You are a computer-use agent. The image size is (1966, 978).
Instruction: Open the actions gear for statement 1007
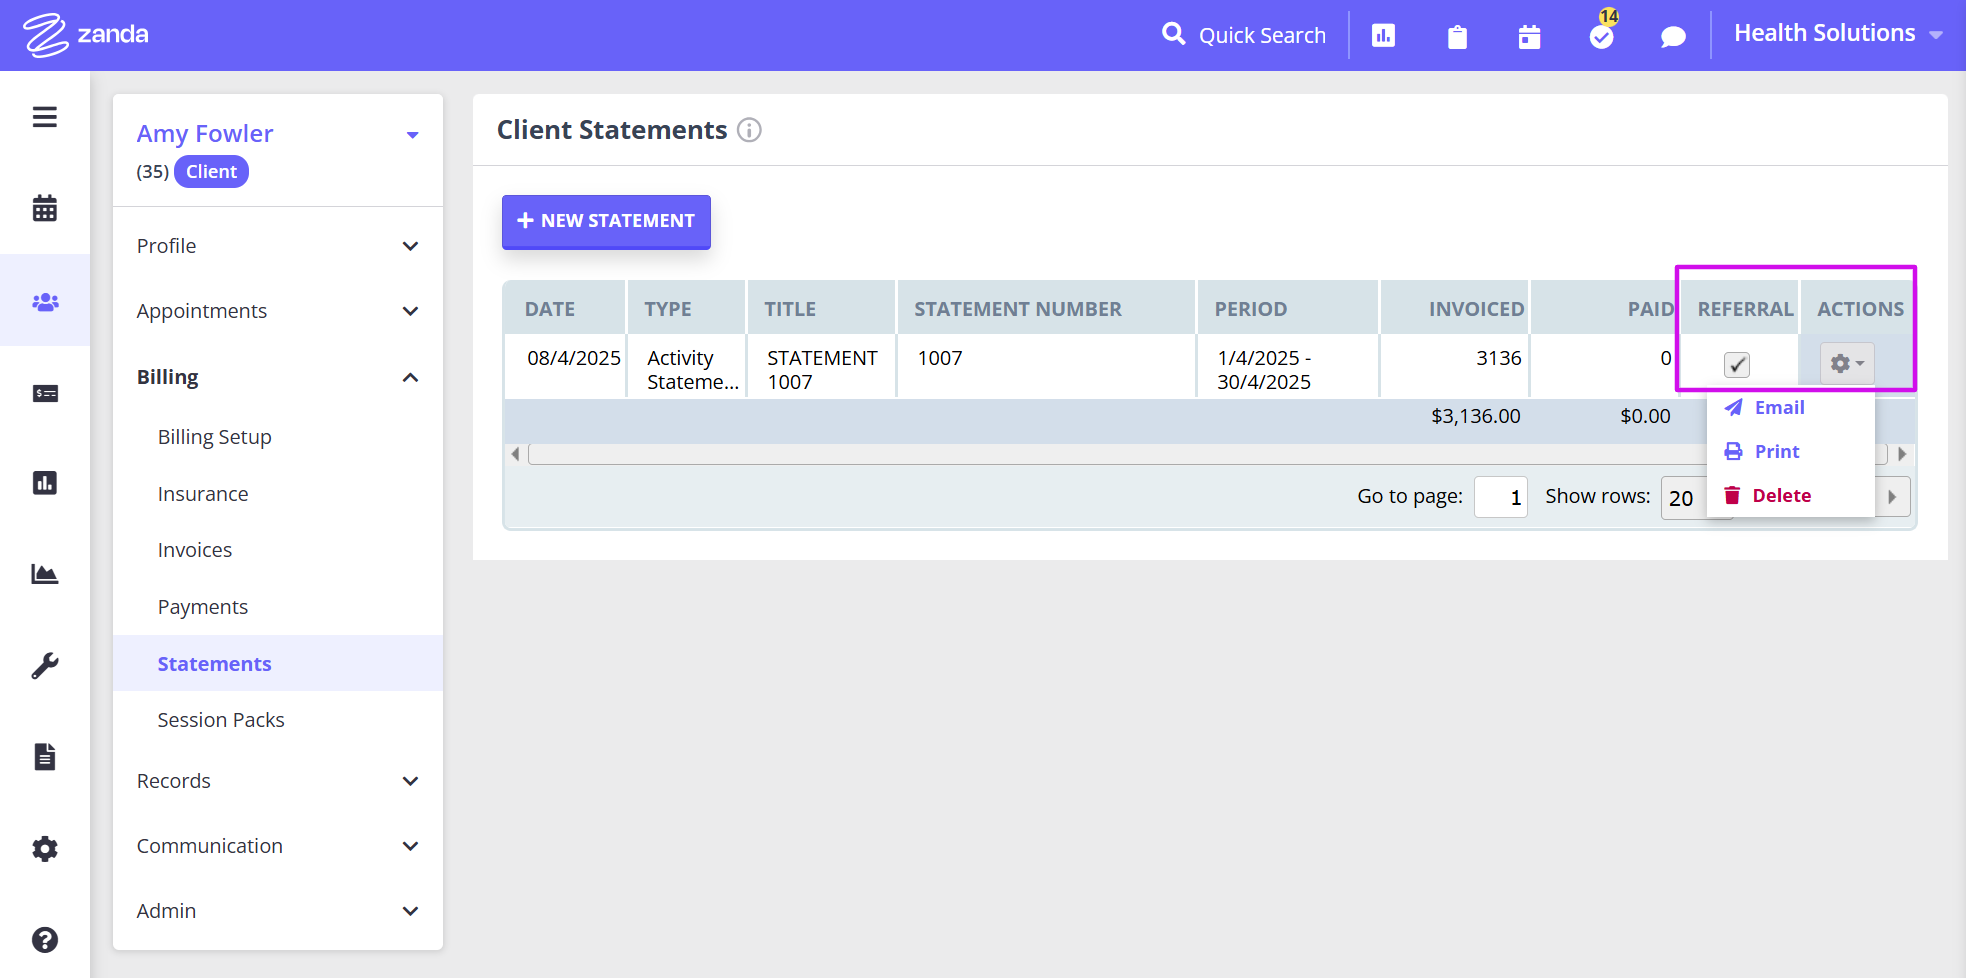point(1846,364)
